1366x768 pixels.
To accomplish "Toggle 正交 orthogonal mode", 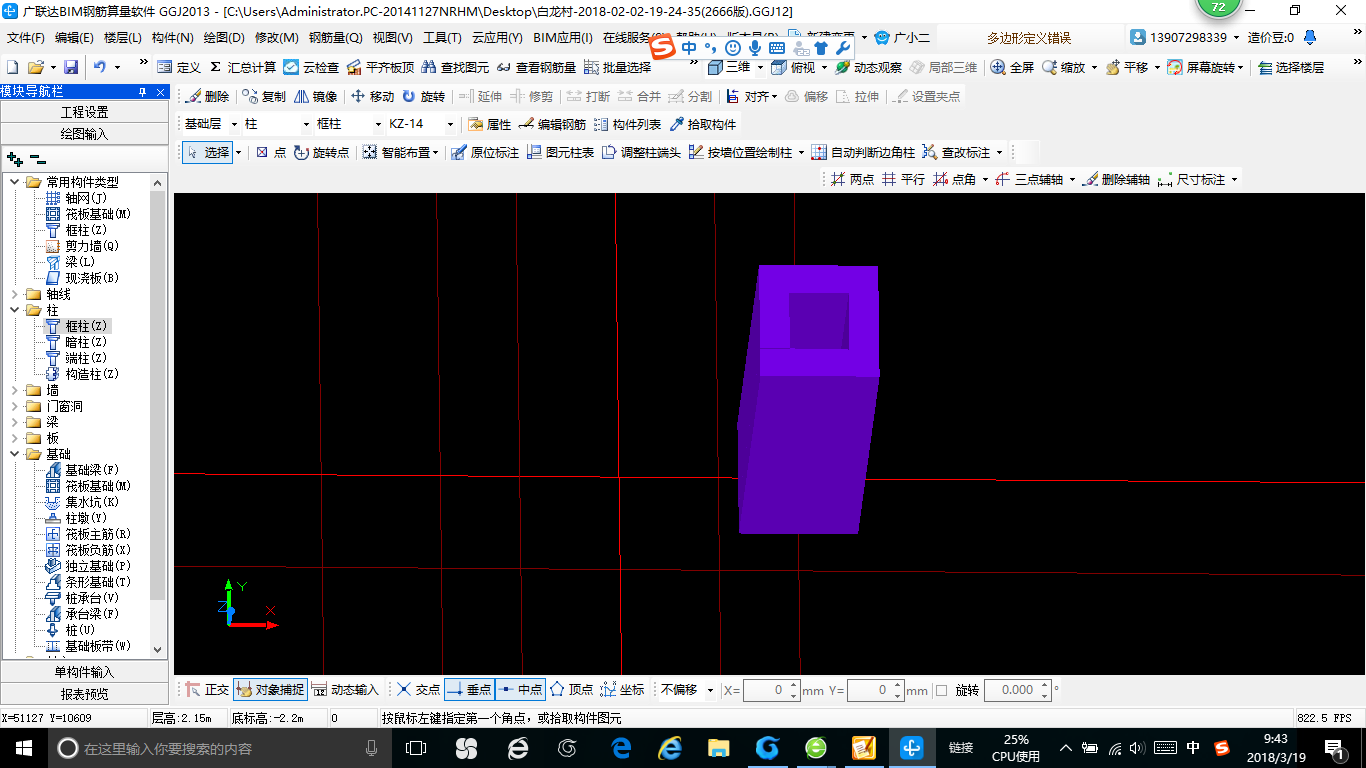I will [x=207, y=689].
